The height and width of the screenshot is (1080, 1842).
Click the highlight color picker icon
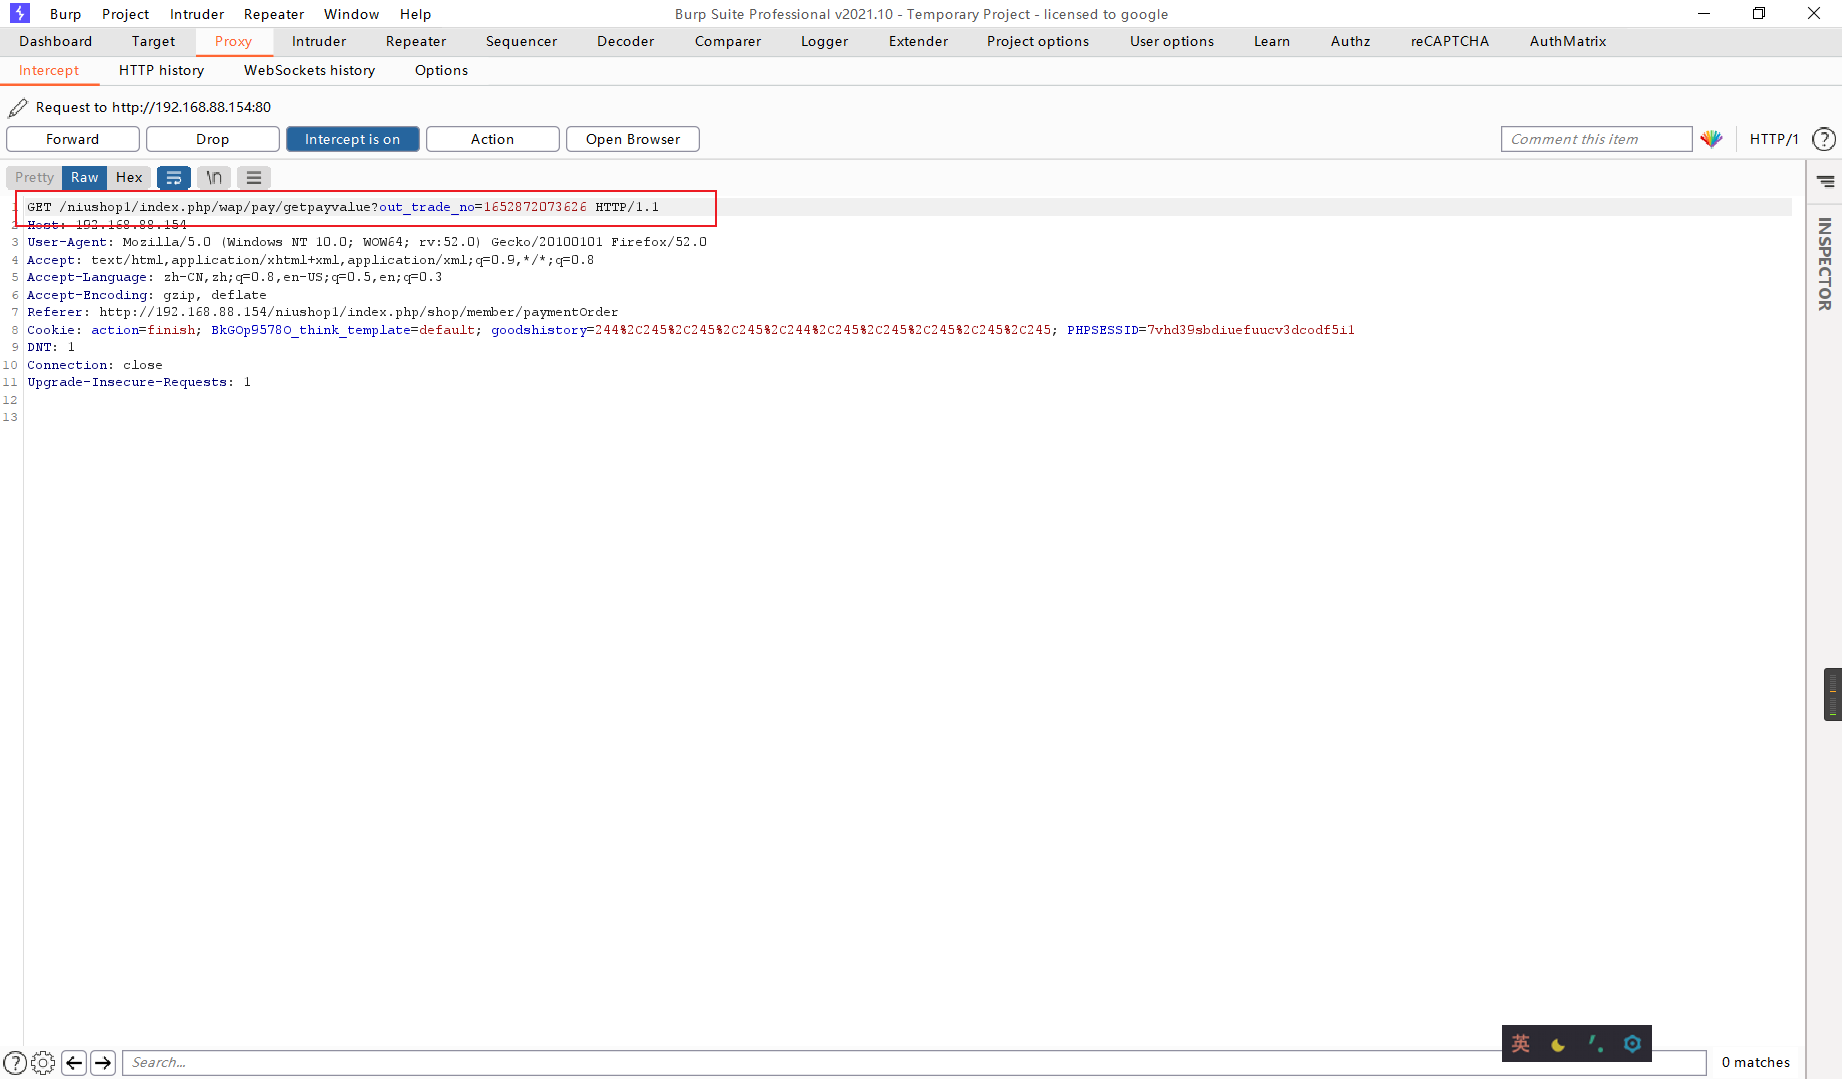(x=1711, y=139)
